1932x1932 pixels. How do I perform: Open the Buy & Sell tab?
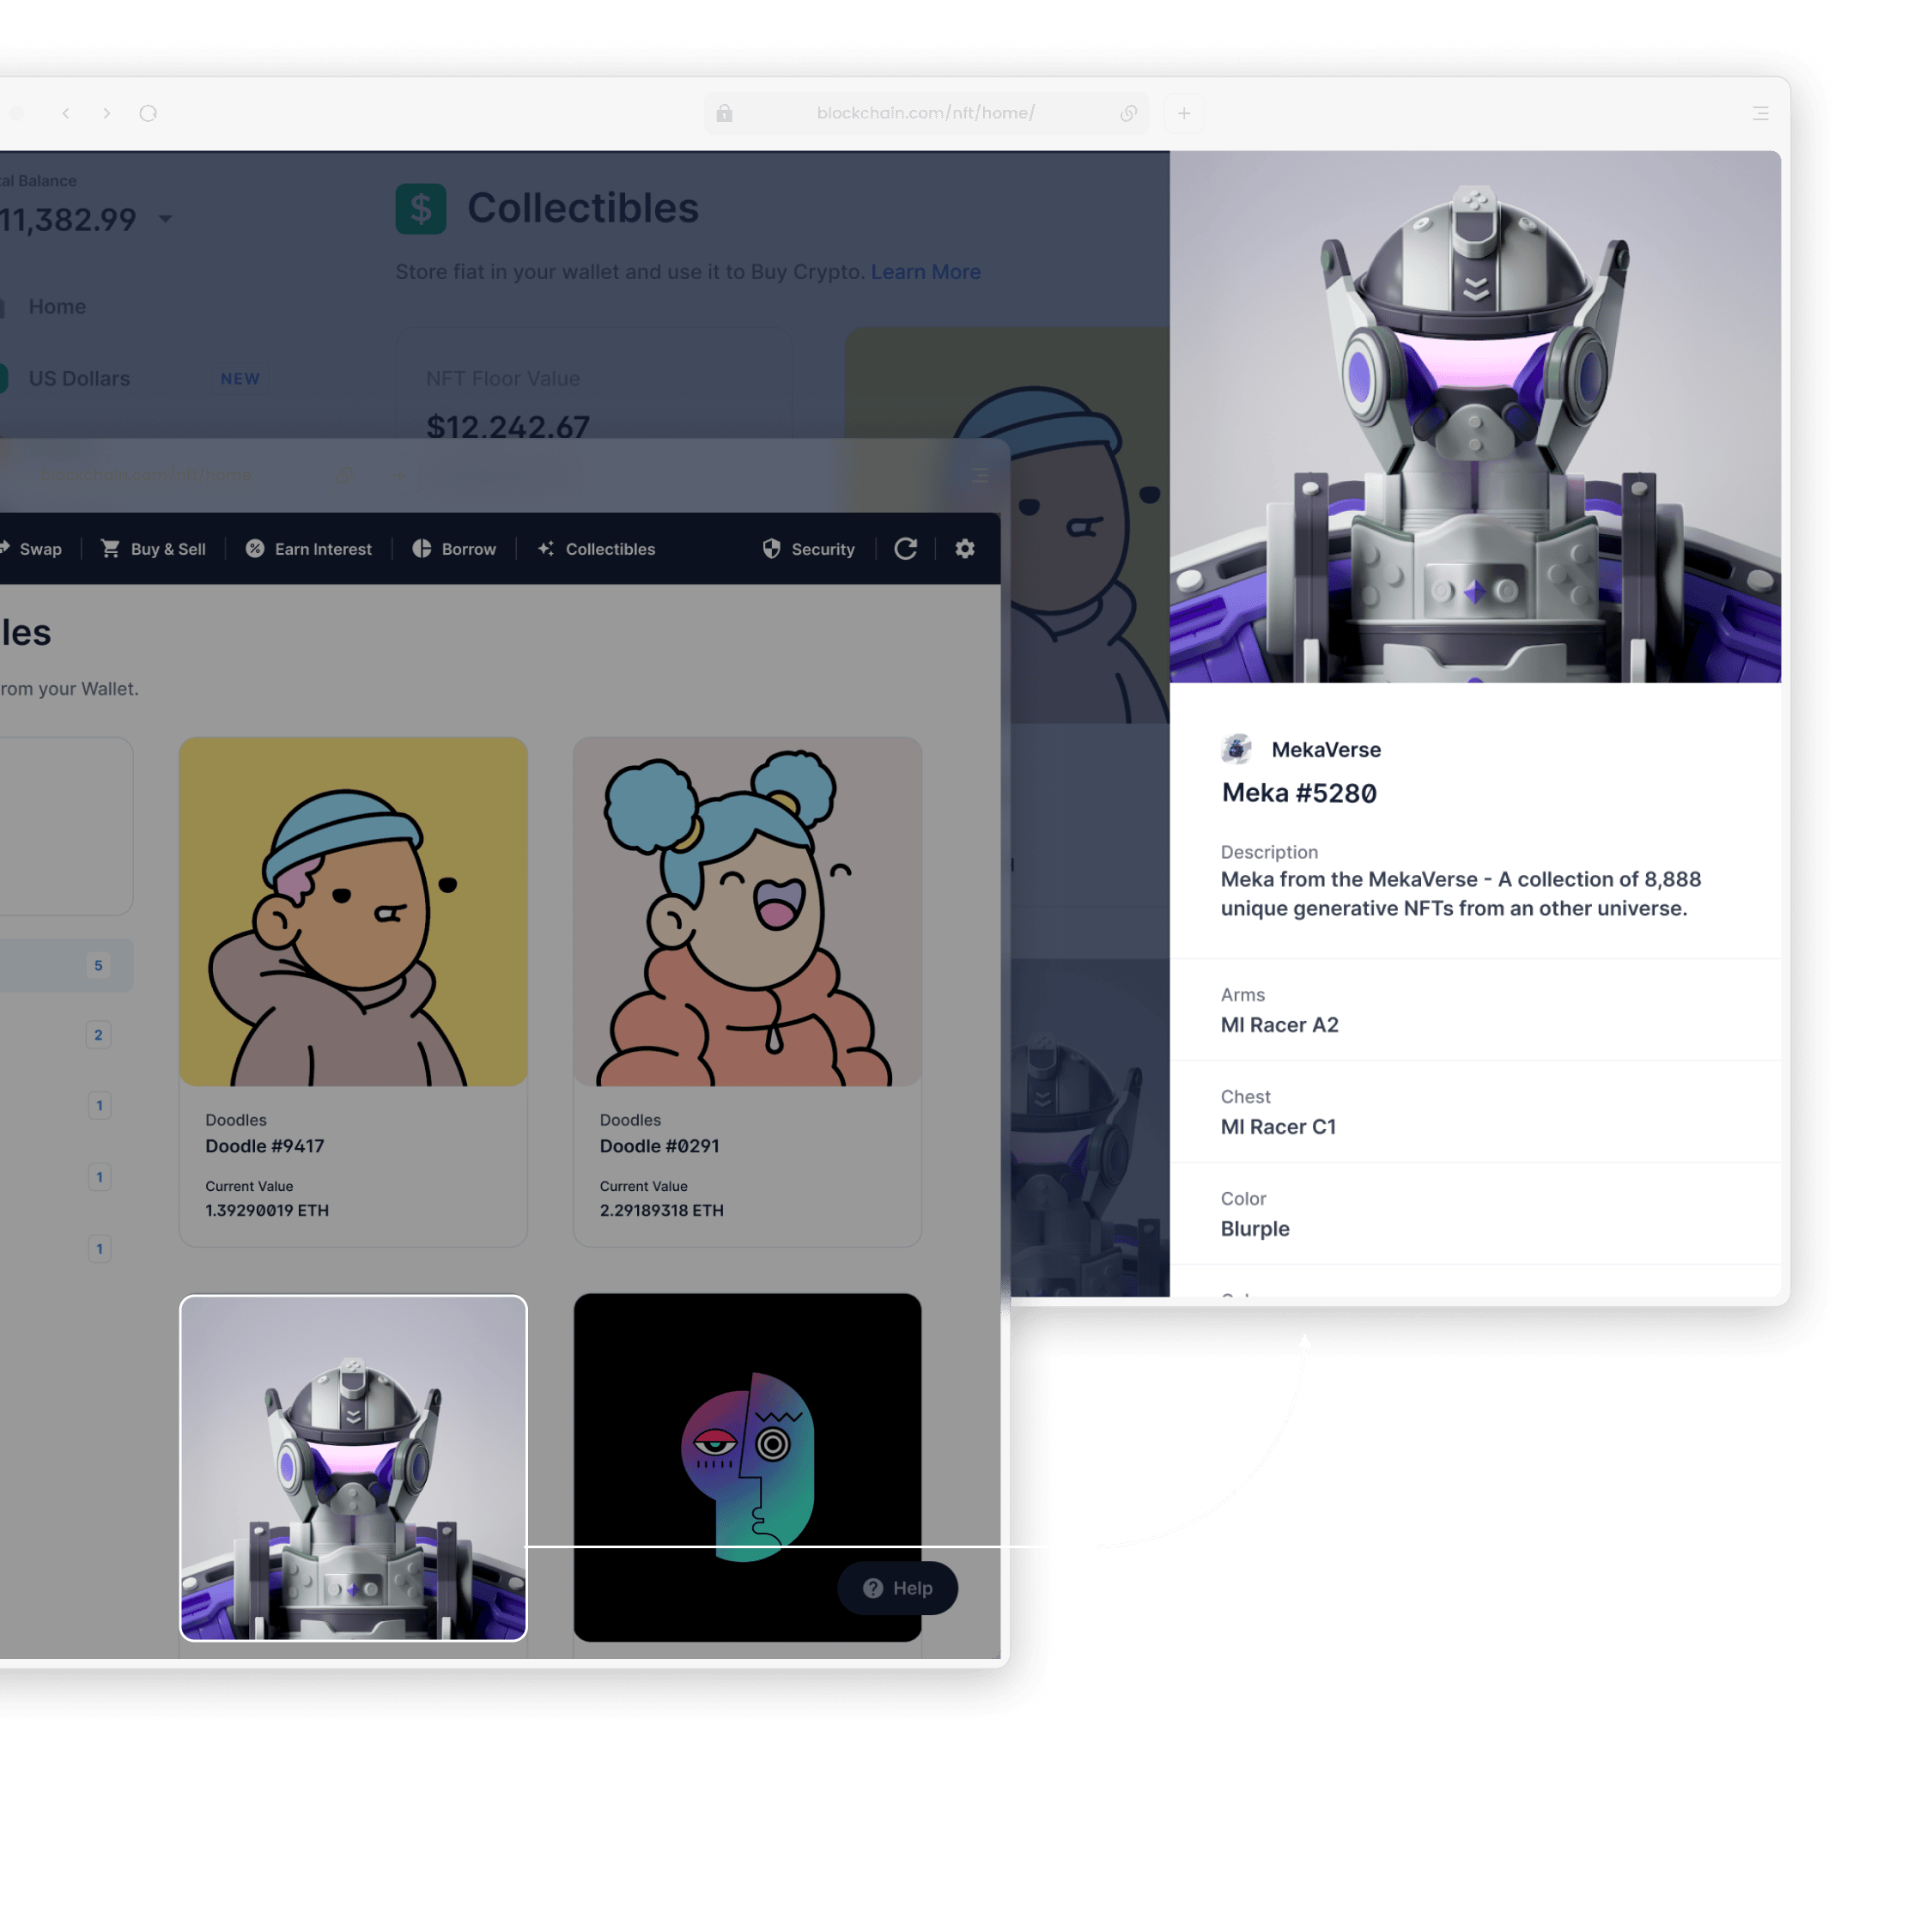click(153, 548)
